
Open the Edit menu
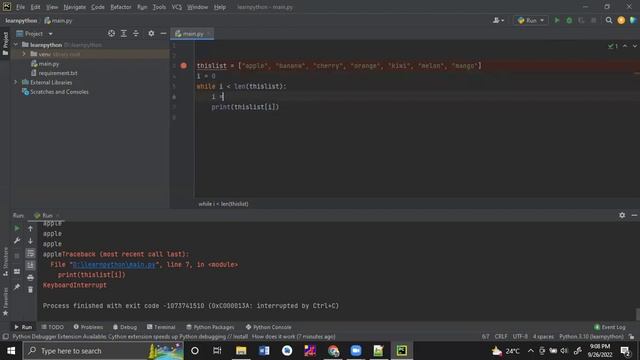coord(36,7)
